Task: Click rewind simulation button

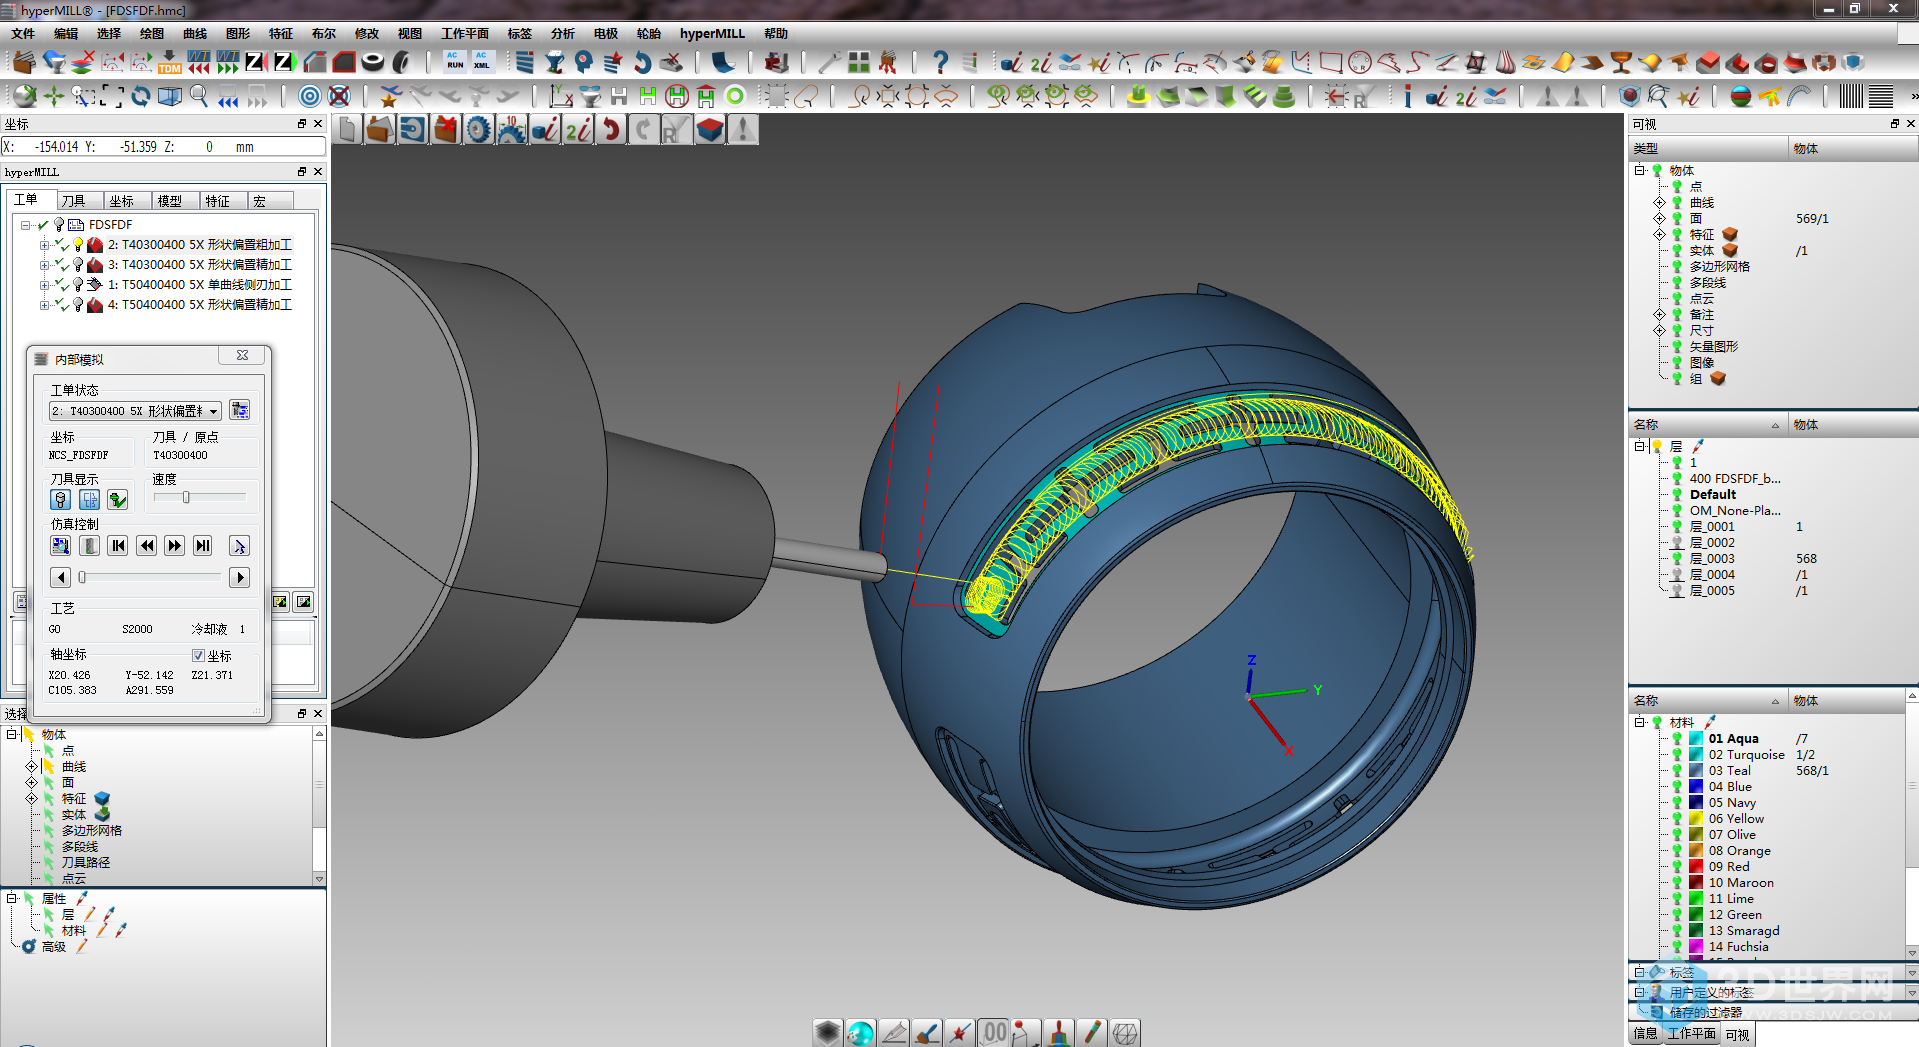Action: coord(147,546)
